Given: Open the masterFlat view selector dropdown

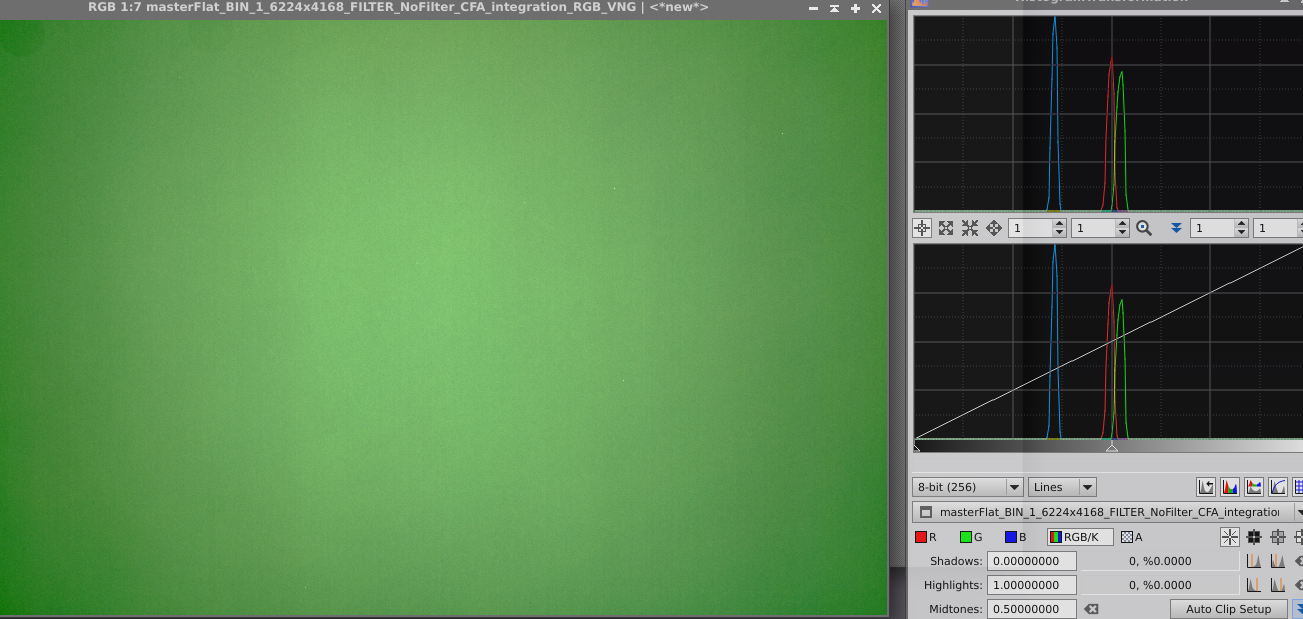Looking at the screenshot, I should [1108, 512].
